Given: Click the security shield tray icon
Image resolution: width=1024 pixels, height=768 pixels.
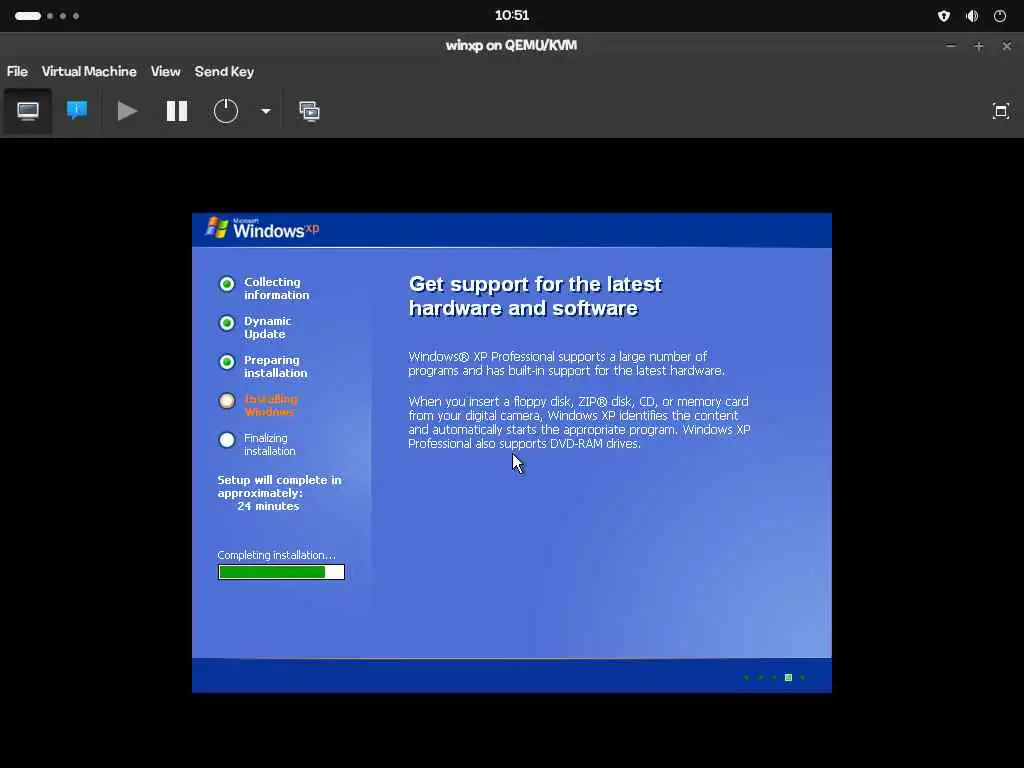Looking at the screenshot, I should tap(944, 16).
